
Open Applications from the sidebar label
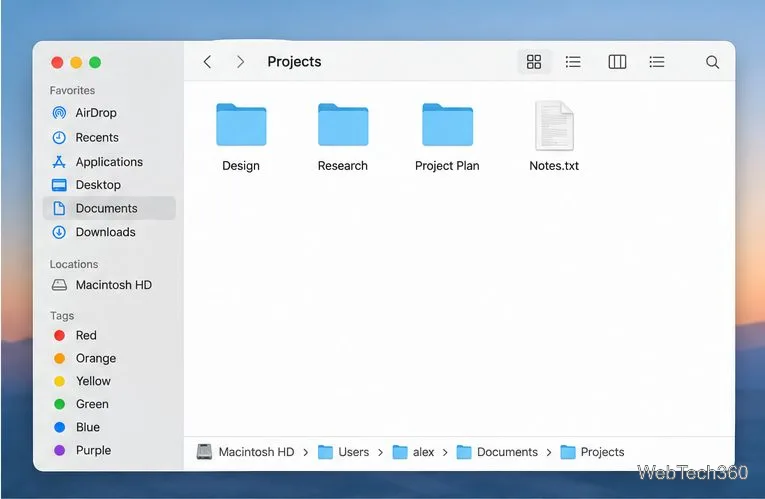click(x=109, y=162)
